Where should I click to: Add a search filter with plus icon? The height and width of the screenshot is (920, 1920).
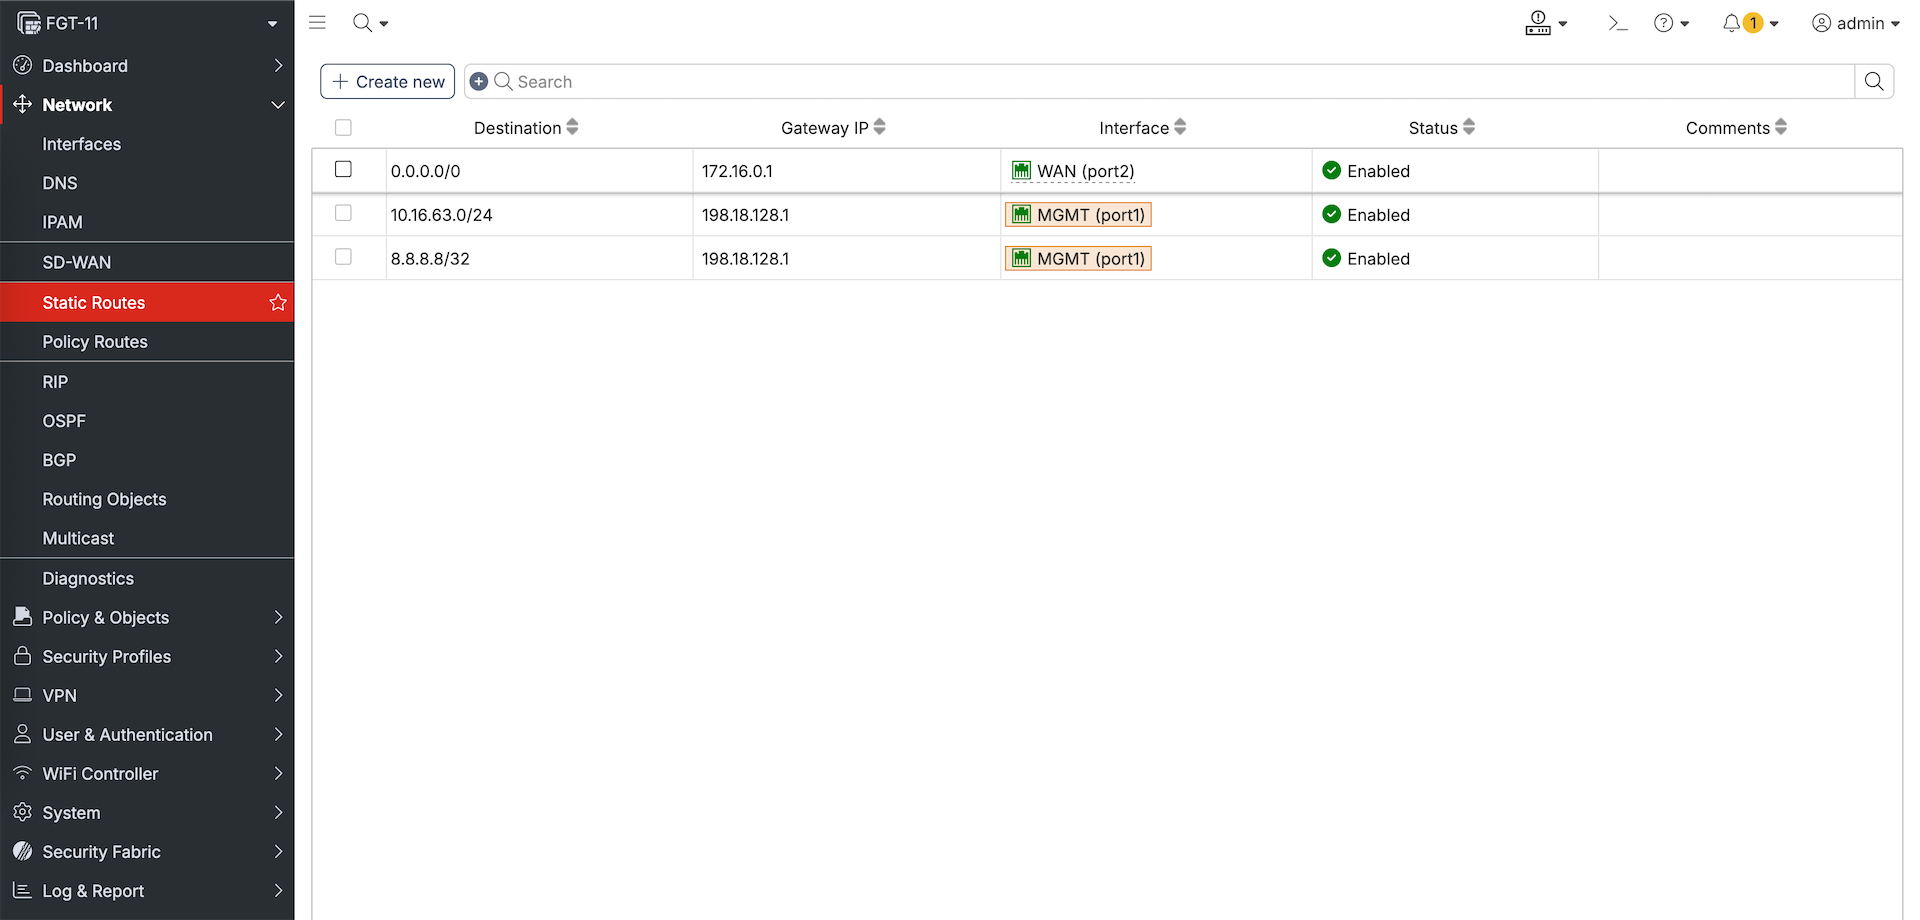pyautogui.click(x=479, y=82)
